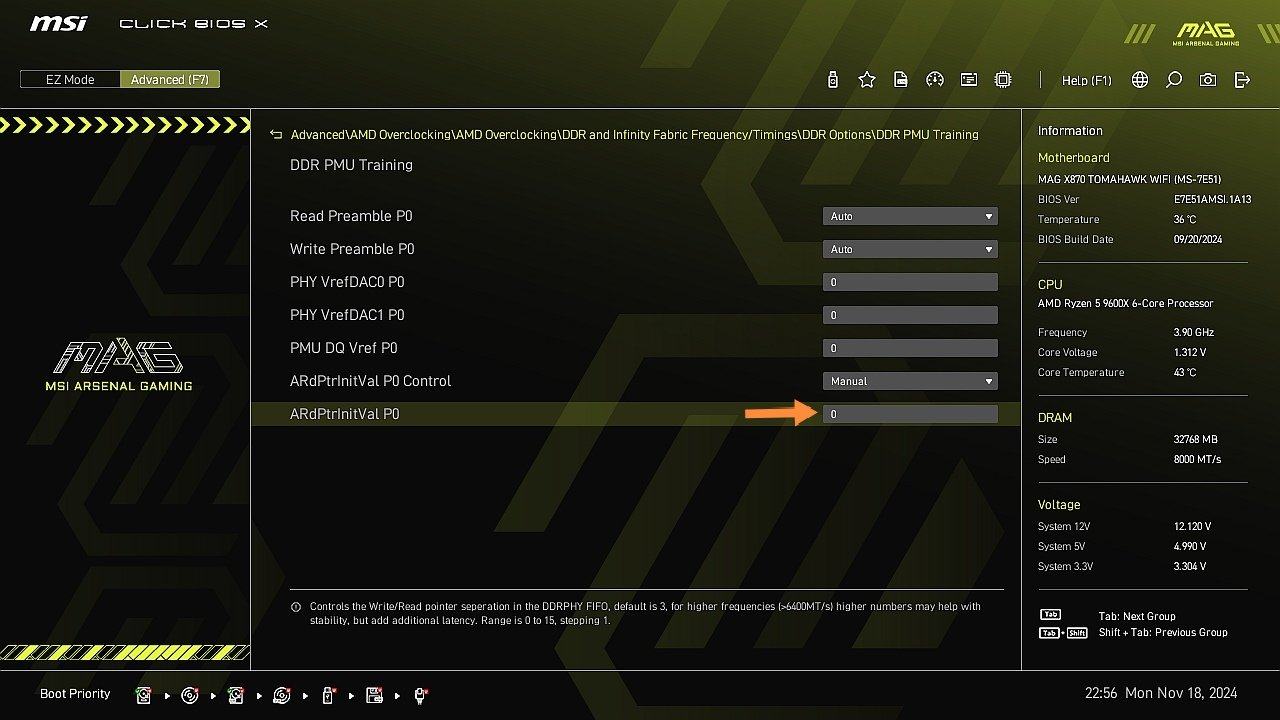Click the PMU DQ Vref P0 value field
This screenshot has width=1280, height=720.
click(910, 348)
